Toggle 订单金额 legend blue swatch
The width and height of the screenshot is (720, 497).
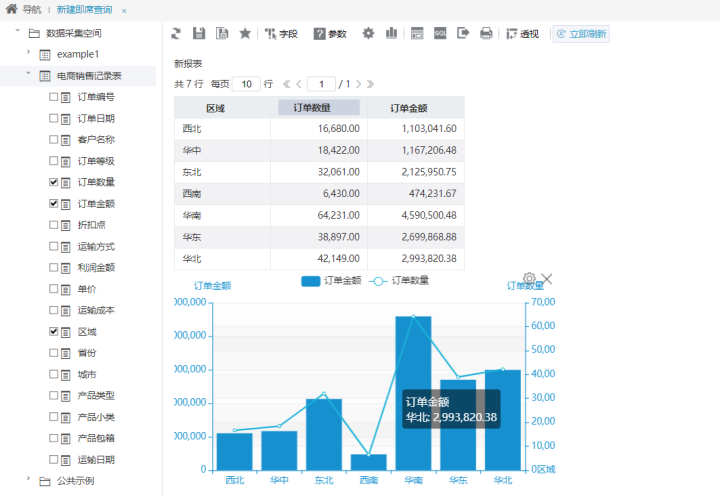click(x=310, y=281)
